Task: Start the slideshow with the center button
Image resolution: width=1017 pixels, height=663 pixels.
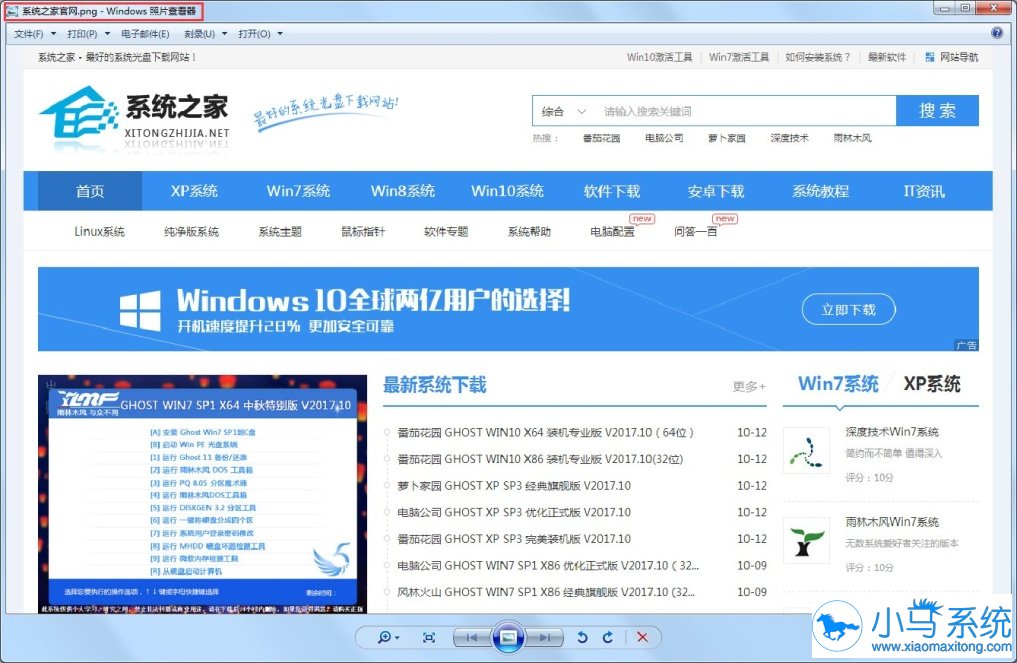Action: coord(508,638)
